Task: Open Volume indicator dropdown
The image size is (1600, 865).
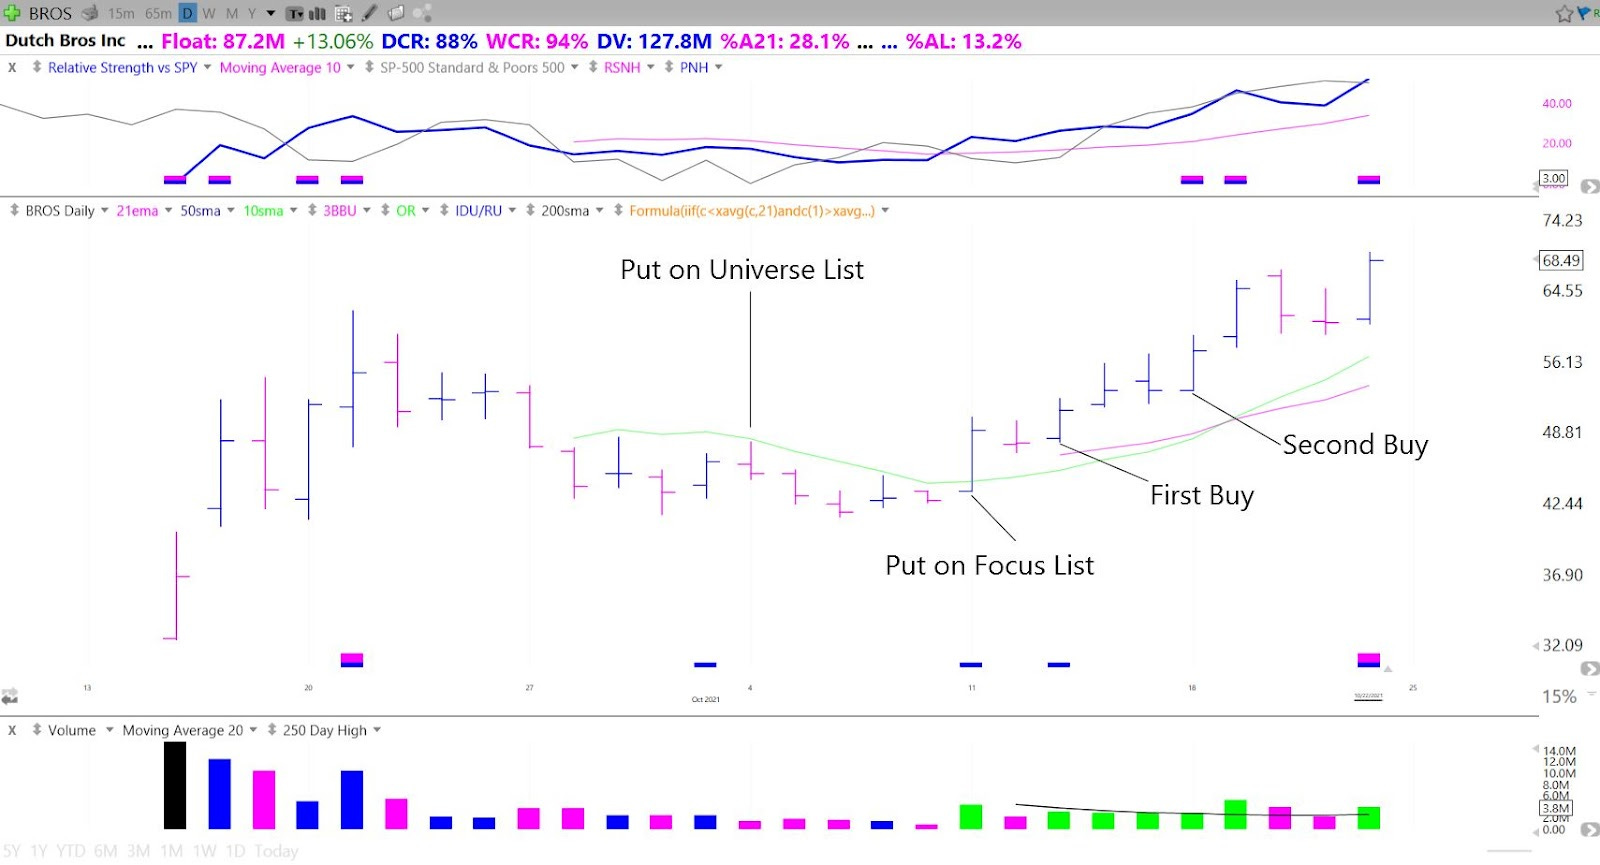Action: pyautogui.click(x=109, y=730)
